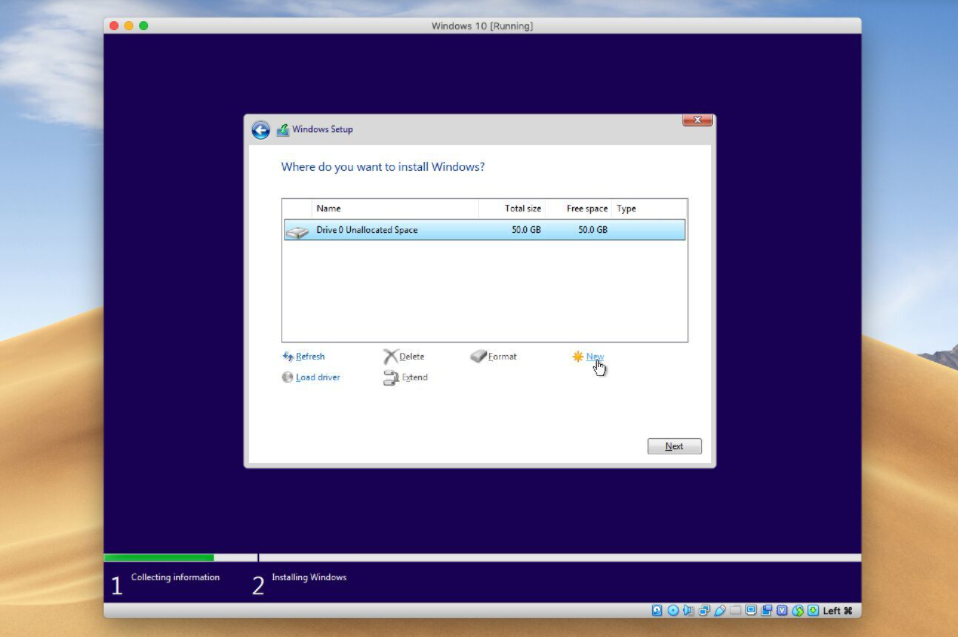Click the red macOS close button

pos(114,26)
